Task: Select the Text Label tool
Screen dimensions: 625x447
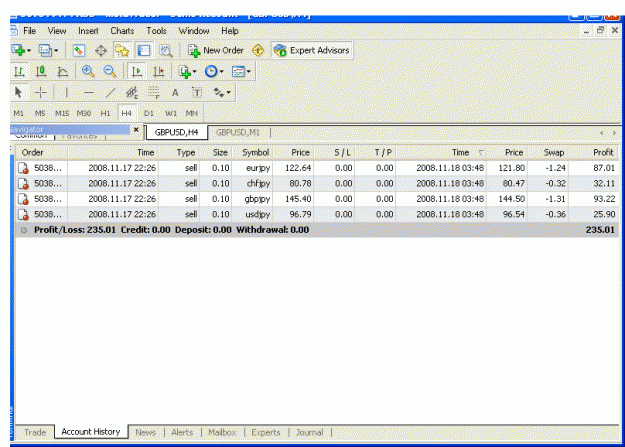Action: pyautogui.click(x=197, y=93)
